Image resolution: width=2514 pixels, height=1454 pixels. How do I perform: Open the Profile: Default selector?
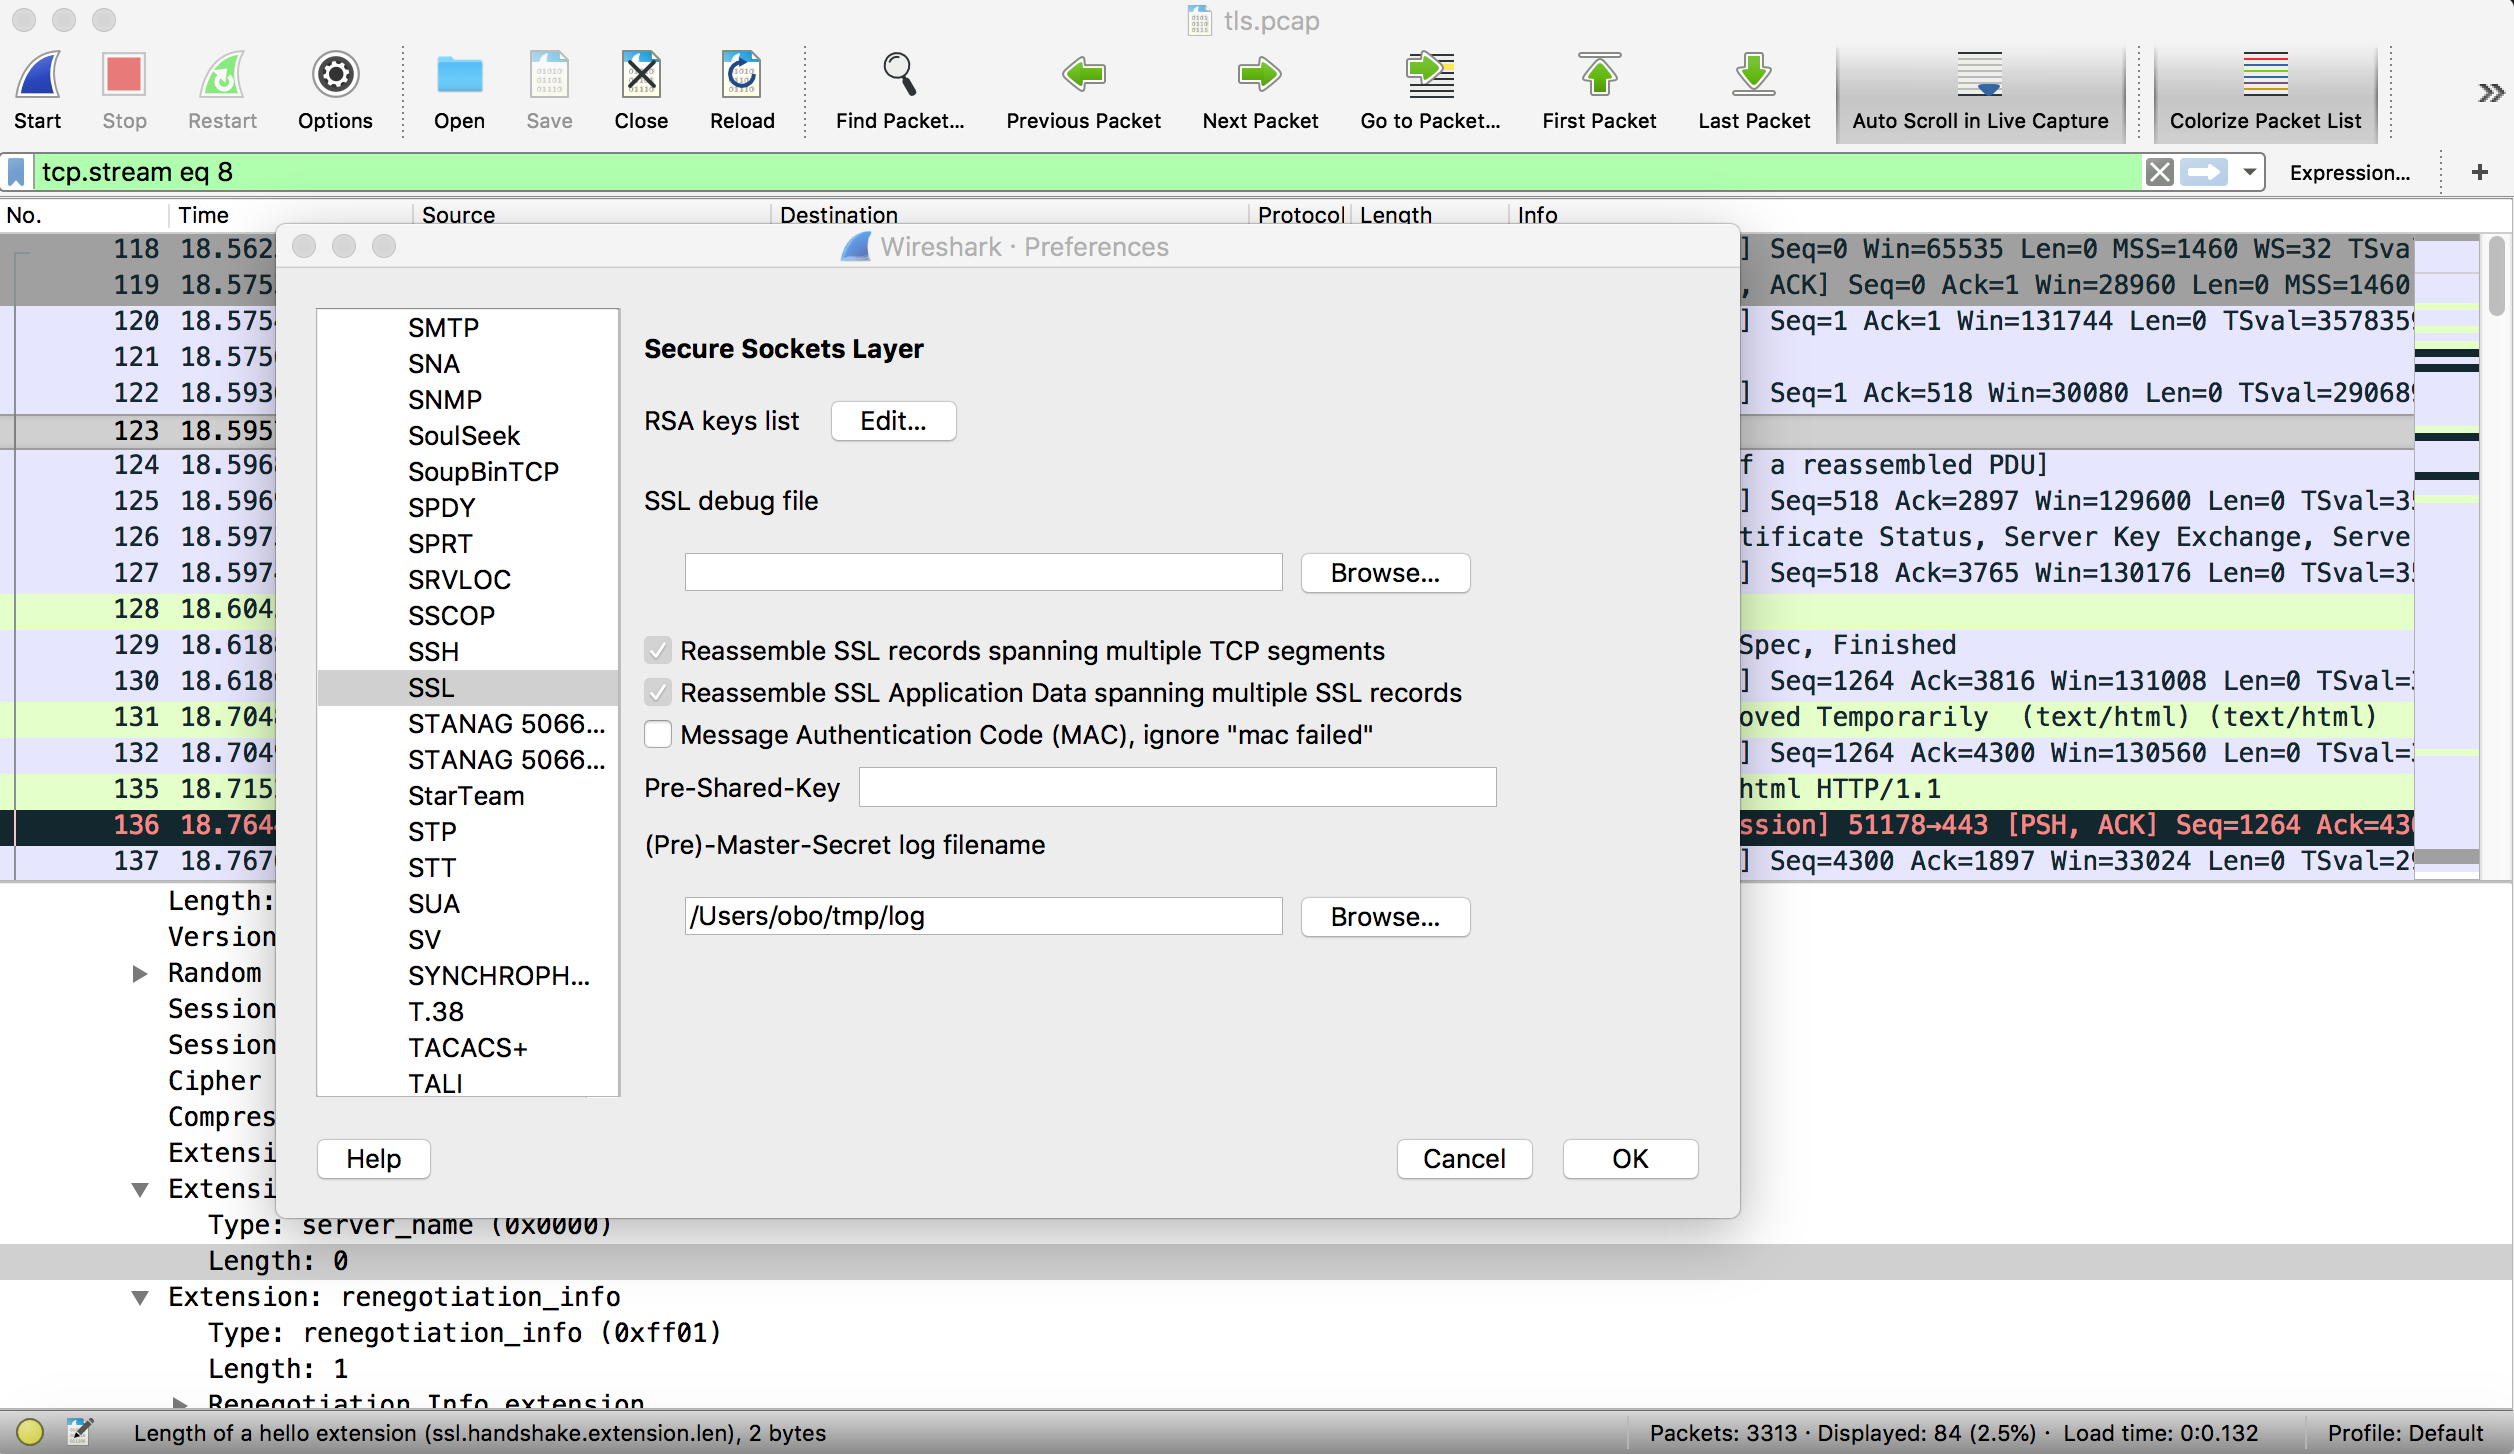pyautogui.click(x=2405, y=1433)
